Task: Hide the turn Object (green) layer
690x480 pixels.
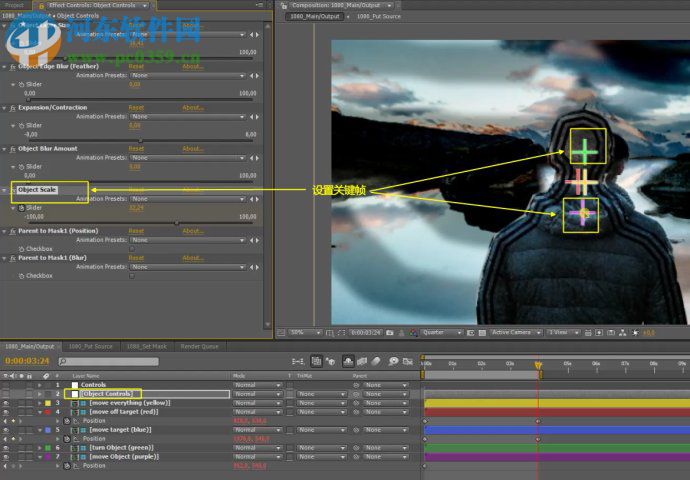Action: 6,448
